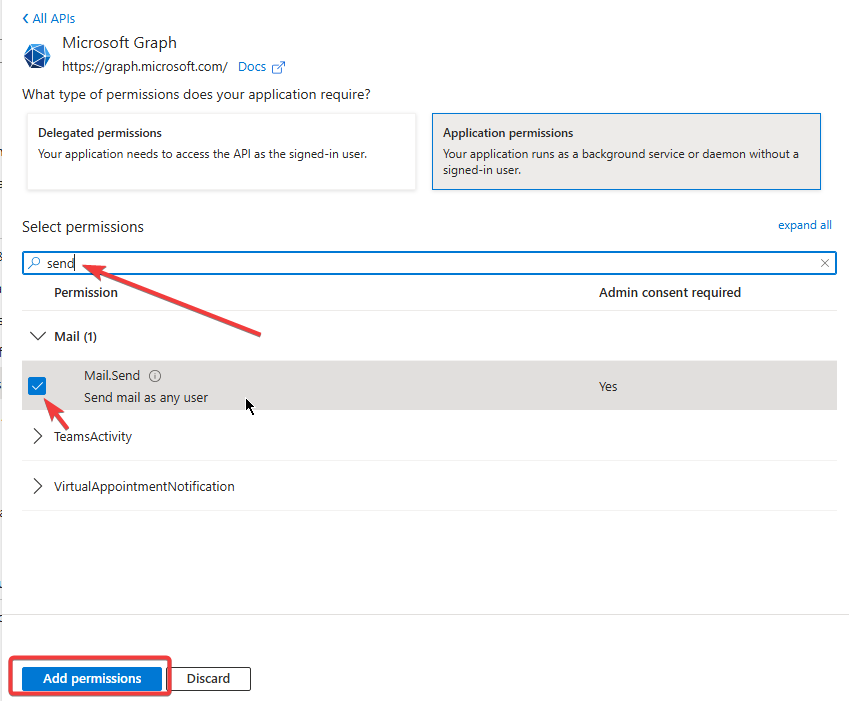849x701 pixels.
Task: Collapse the Mail permissions group
Action: pos(38,336)
